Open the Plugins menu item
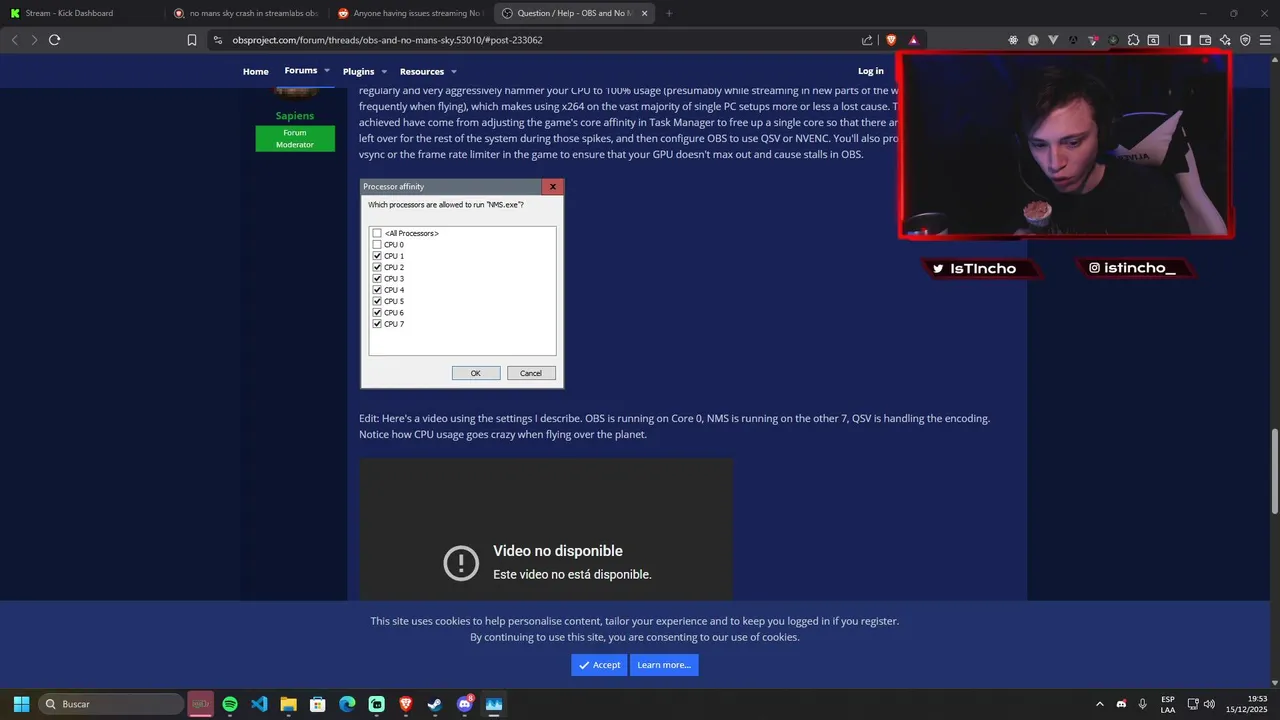Screen dimensions: 1280x720 click(358, 71)
